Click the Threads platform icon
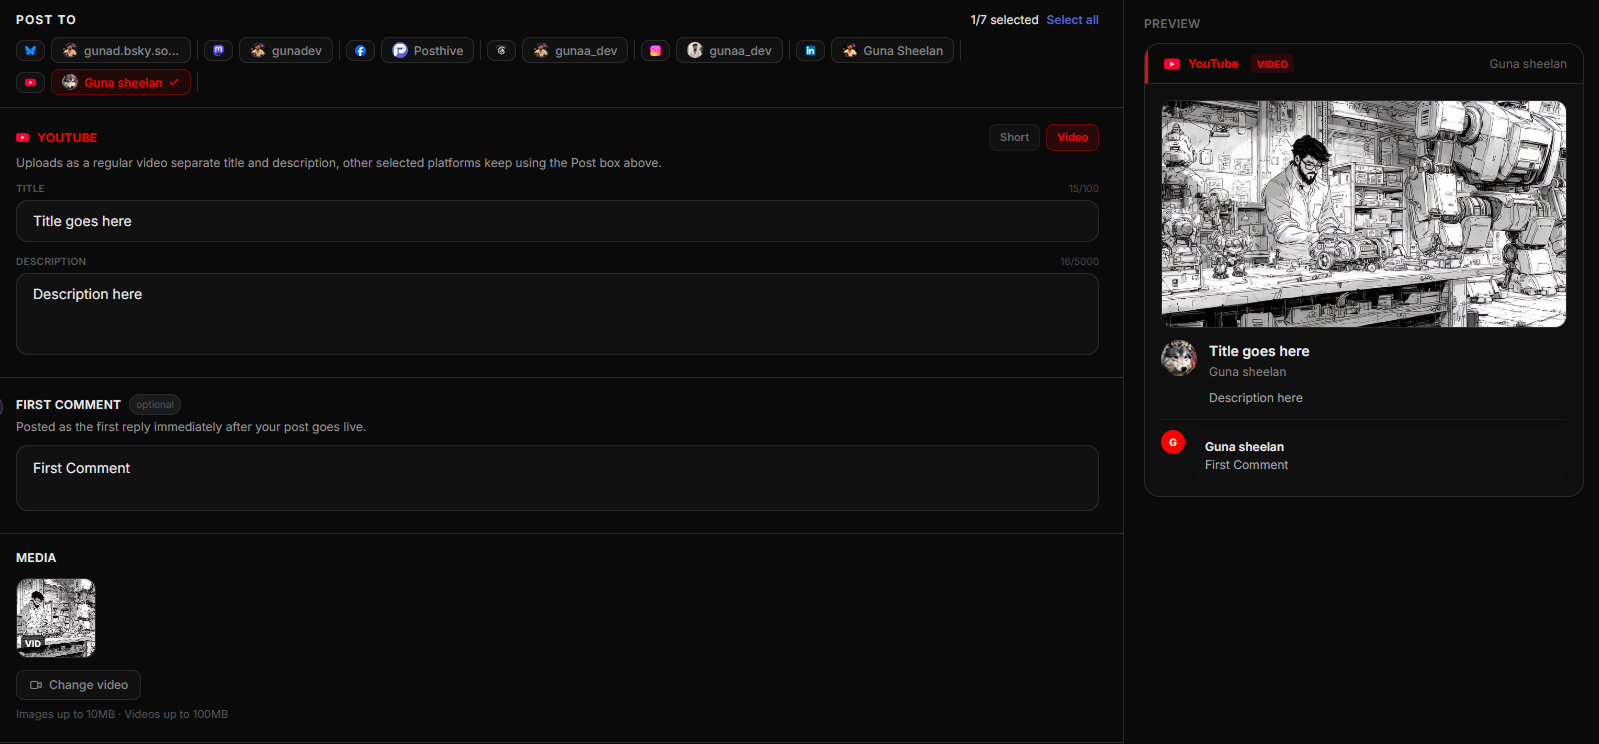 pyautogui.click(x=502, y=51)
